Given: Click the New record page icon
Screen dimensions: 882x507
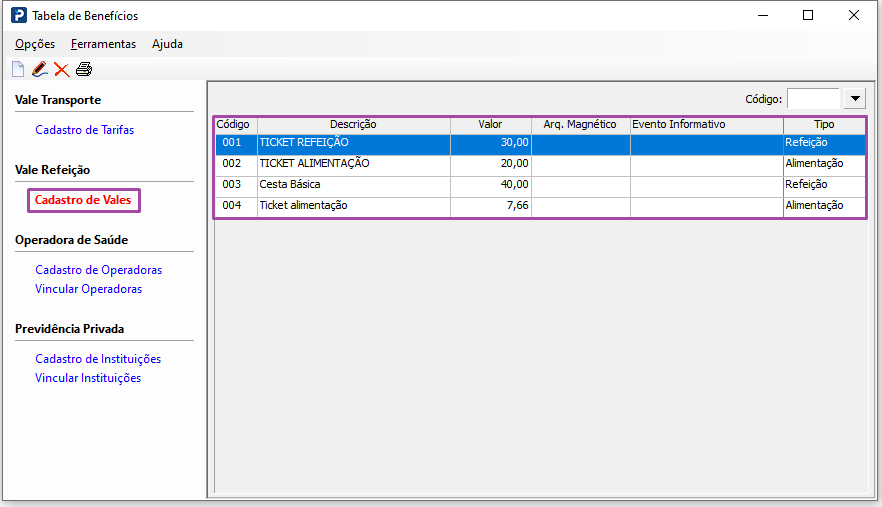Looking at the screenshot, I should [x=18, y=69].
